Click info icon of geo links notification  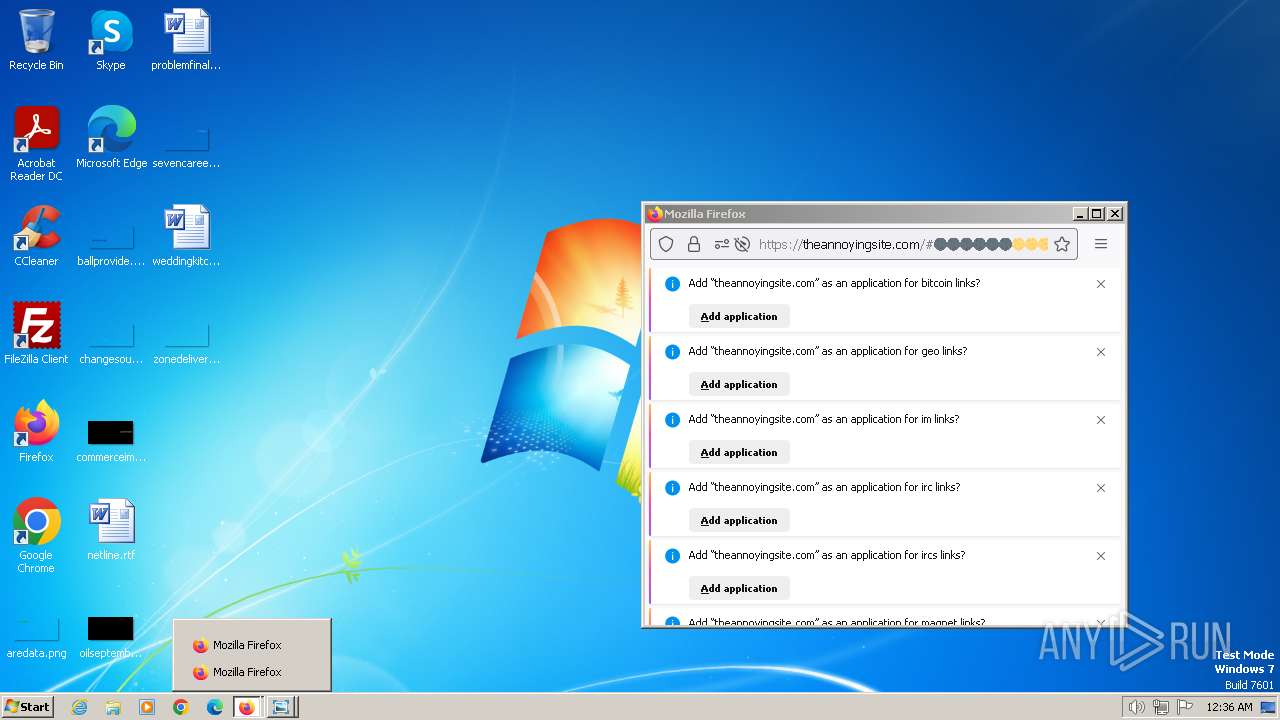(672, 352)
